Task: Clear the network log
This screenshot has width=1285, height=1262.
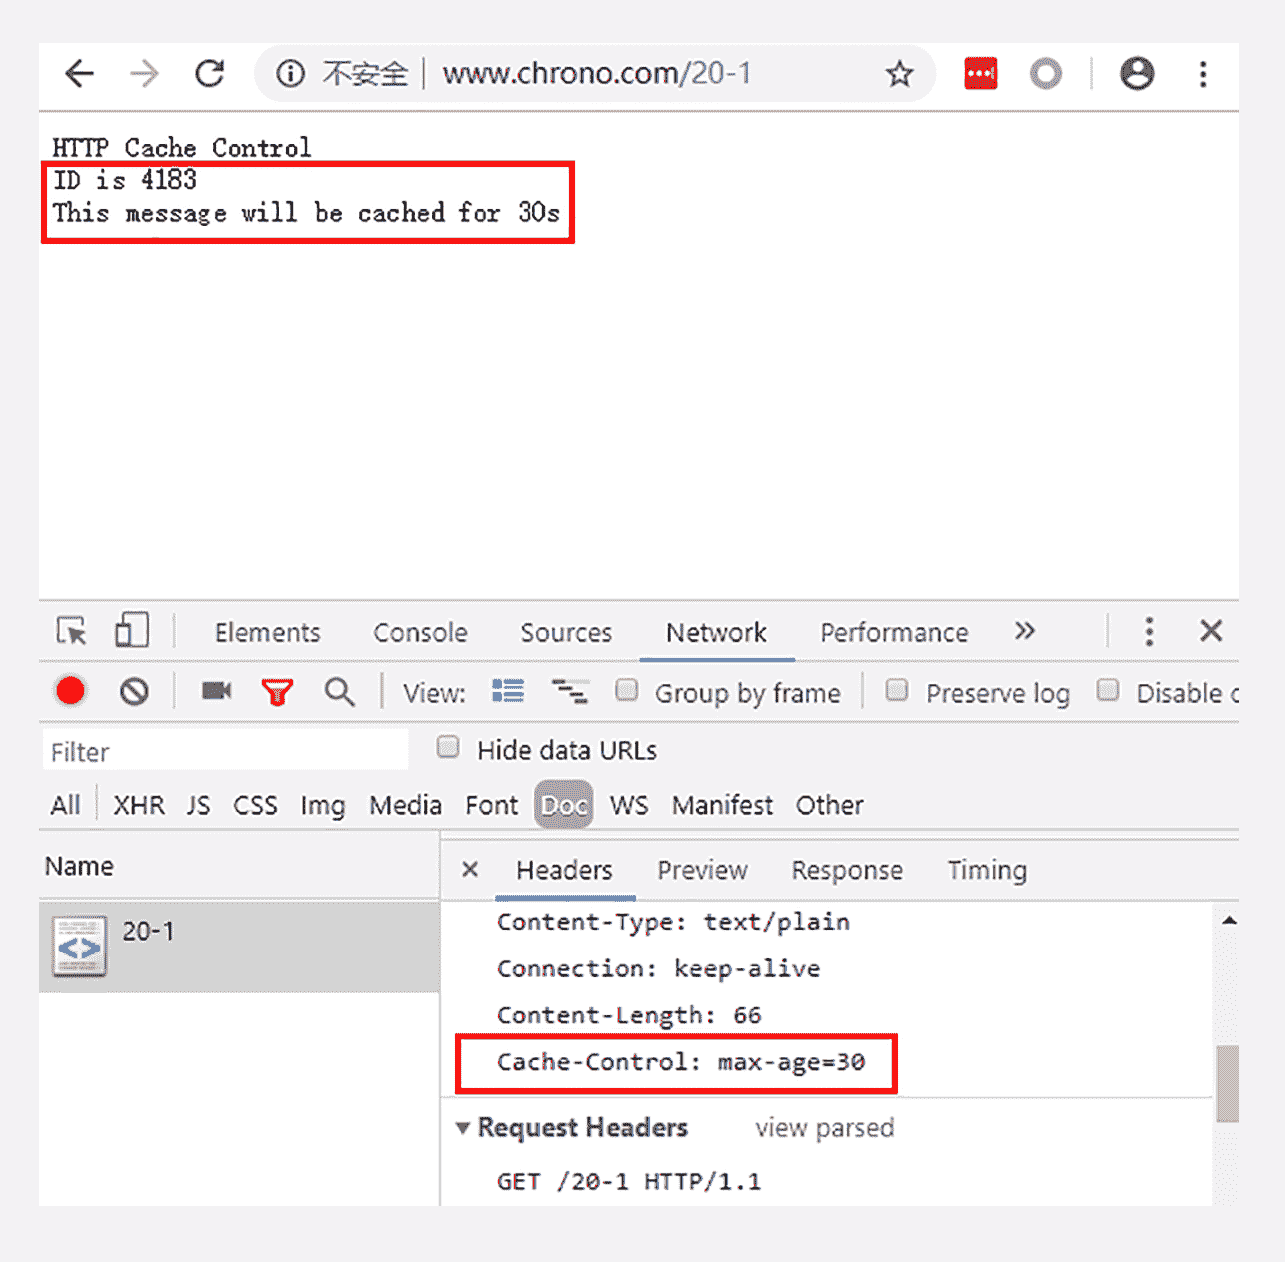Action: coord(134,691)
